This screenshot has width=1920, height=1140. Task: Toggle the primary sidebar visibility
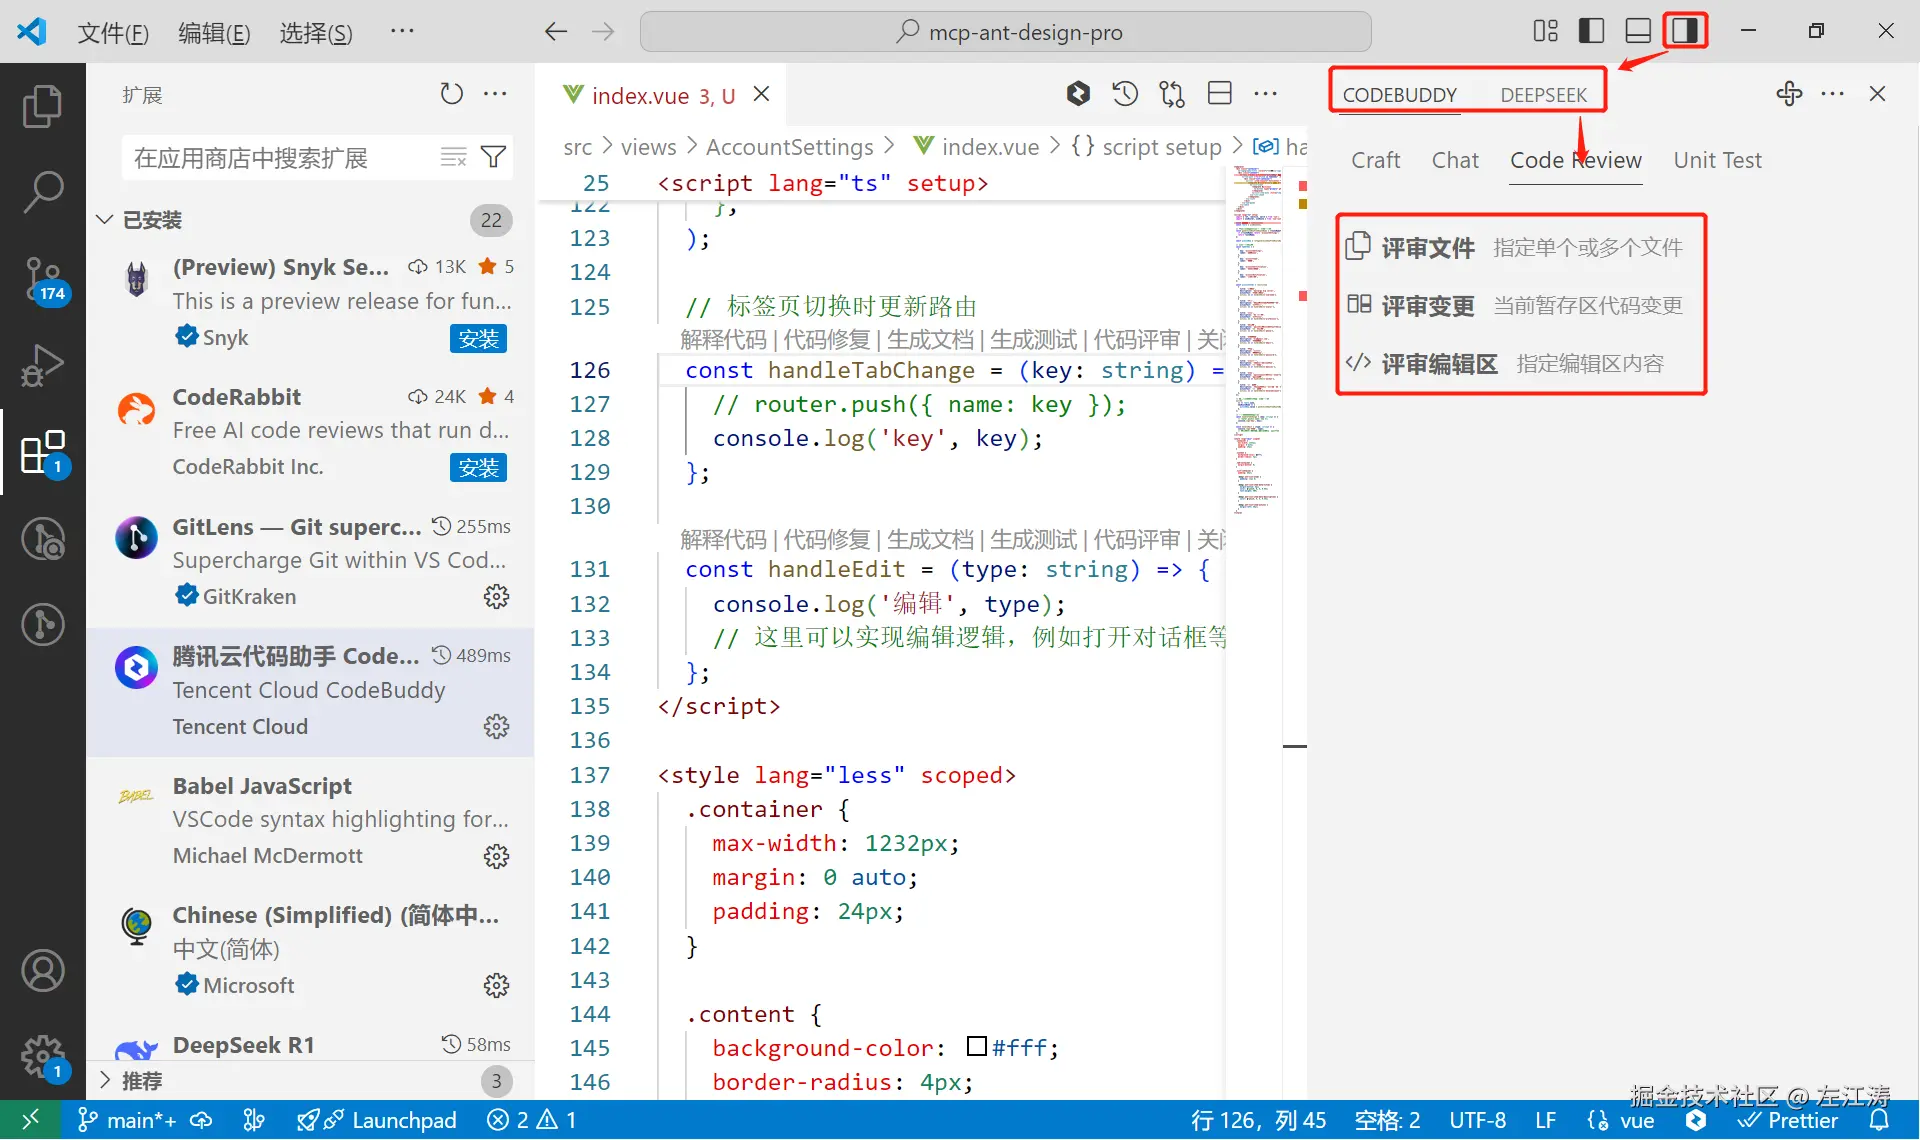coord(1590,30)
